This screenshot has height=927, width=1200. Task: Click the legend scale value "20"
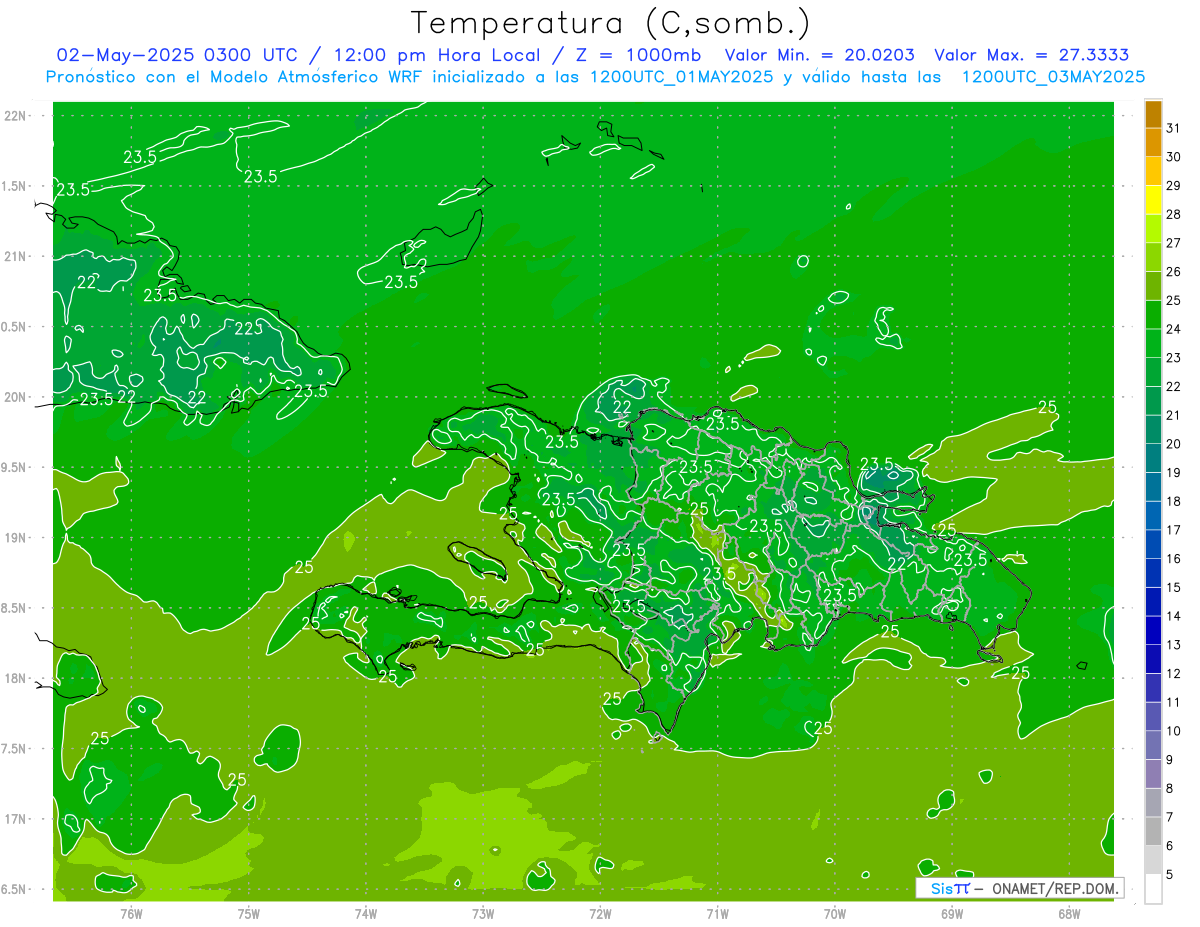click(x=1174, y=444)
